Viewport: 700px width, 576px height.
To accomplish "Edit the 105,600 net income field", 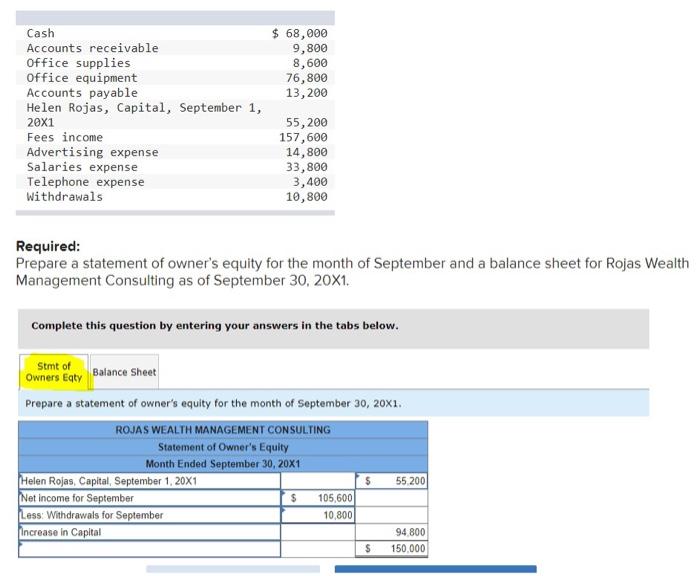I will 318,498.
